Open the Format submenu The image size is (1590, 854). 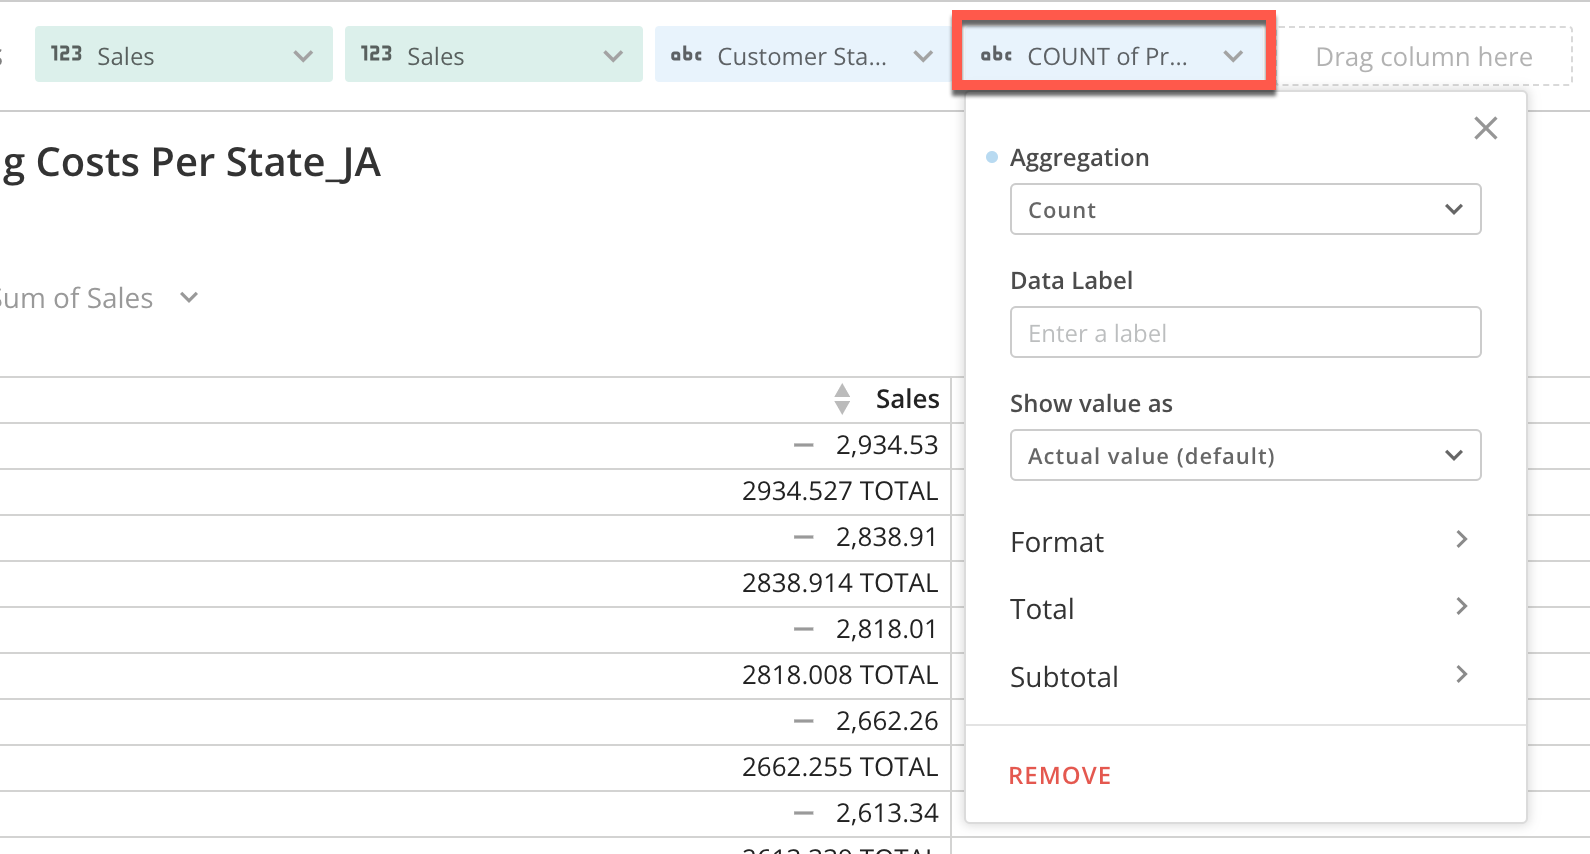[1240, 541]
